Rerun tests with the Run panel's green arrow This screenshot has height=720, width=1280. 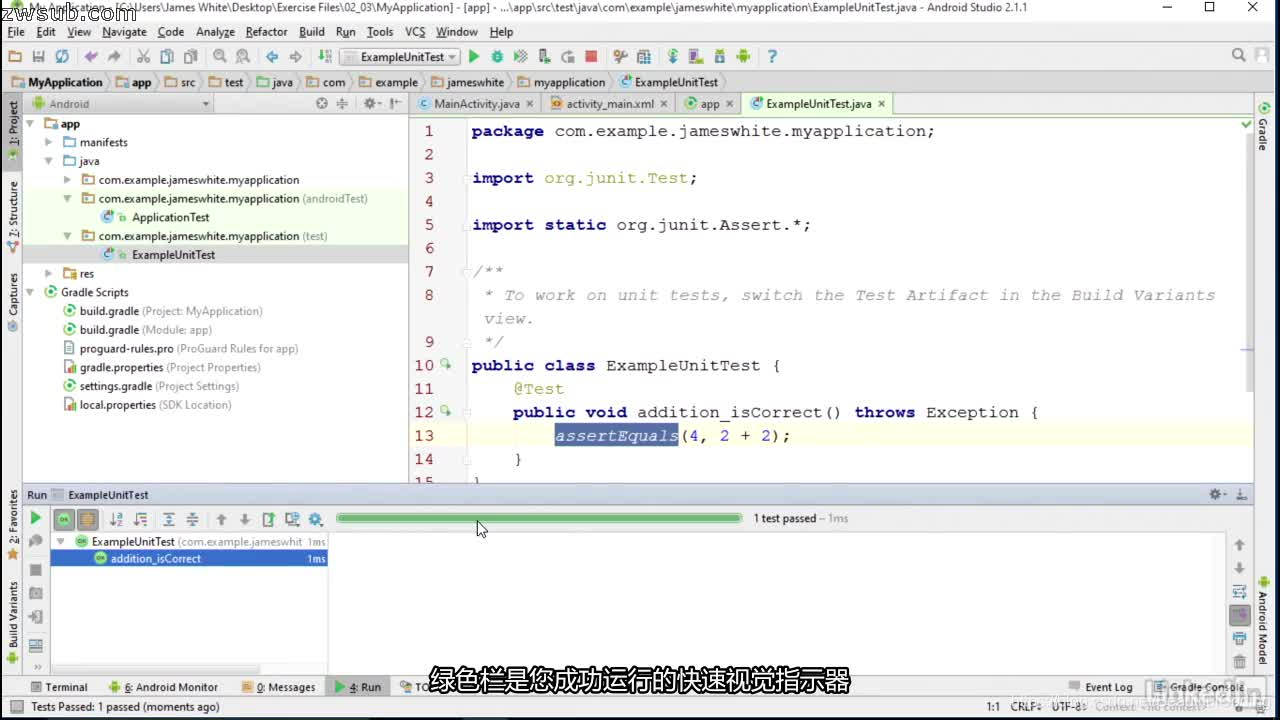[35, 518]
